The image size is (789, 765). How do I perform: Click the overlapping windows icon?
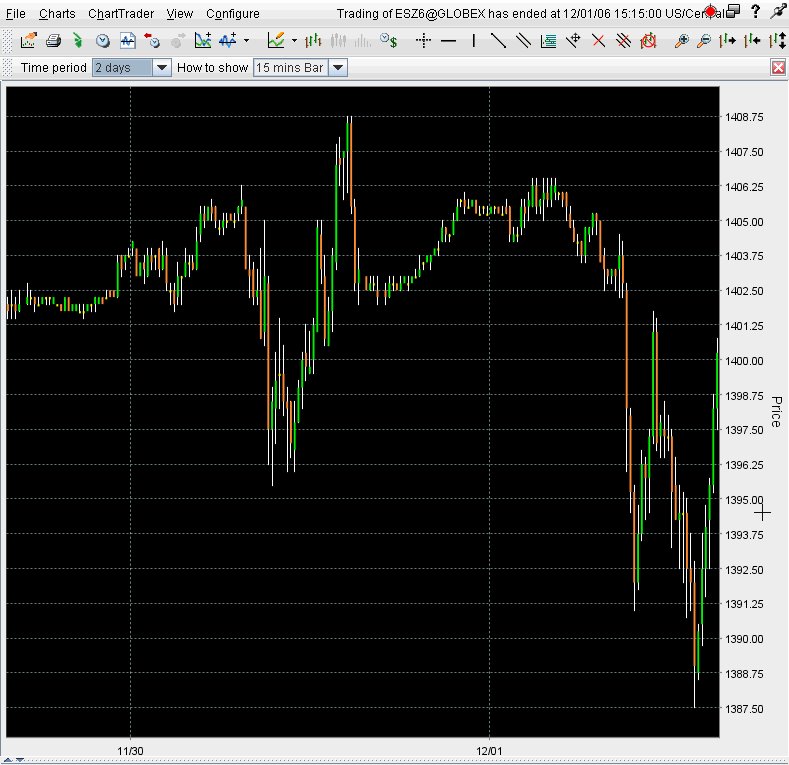[733, 11]
